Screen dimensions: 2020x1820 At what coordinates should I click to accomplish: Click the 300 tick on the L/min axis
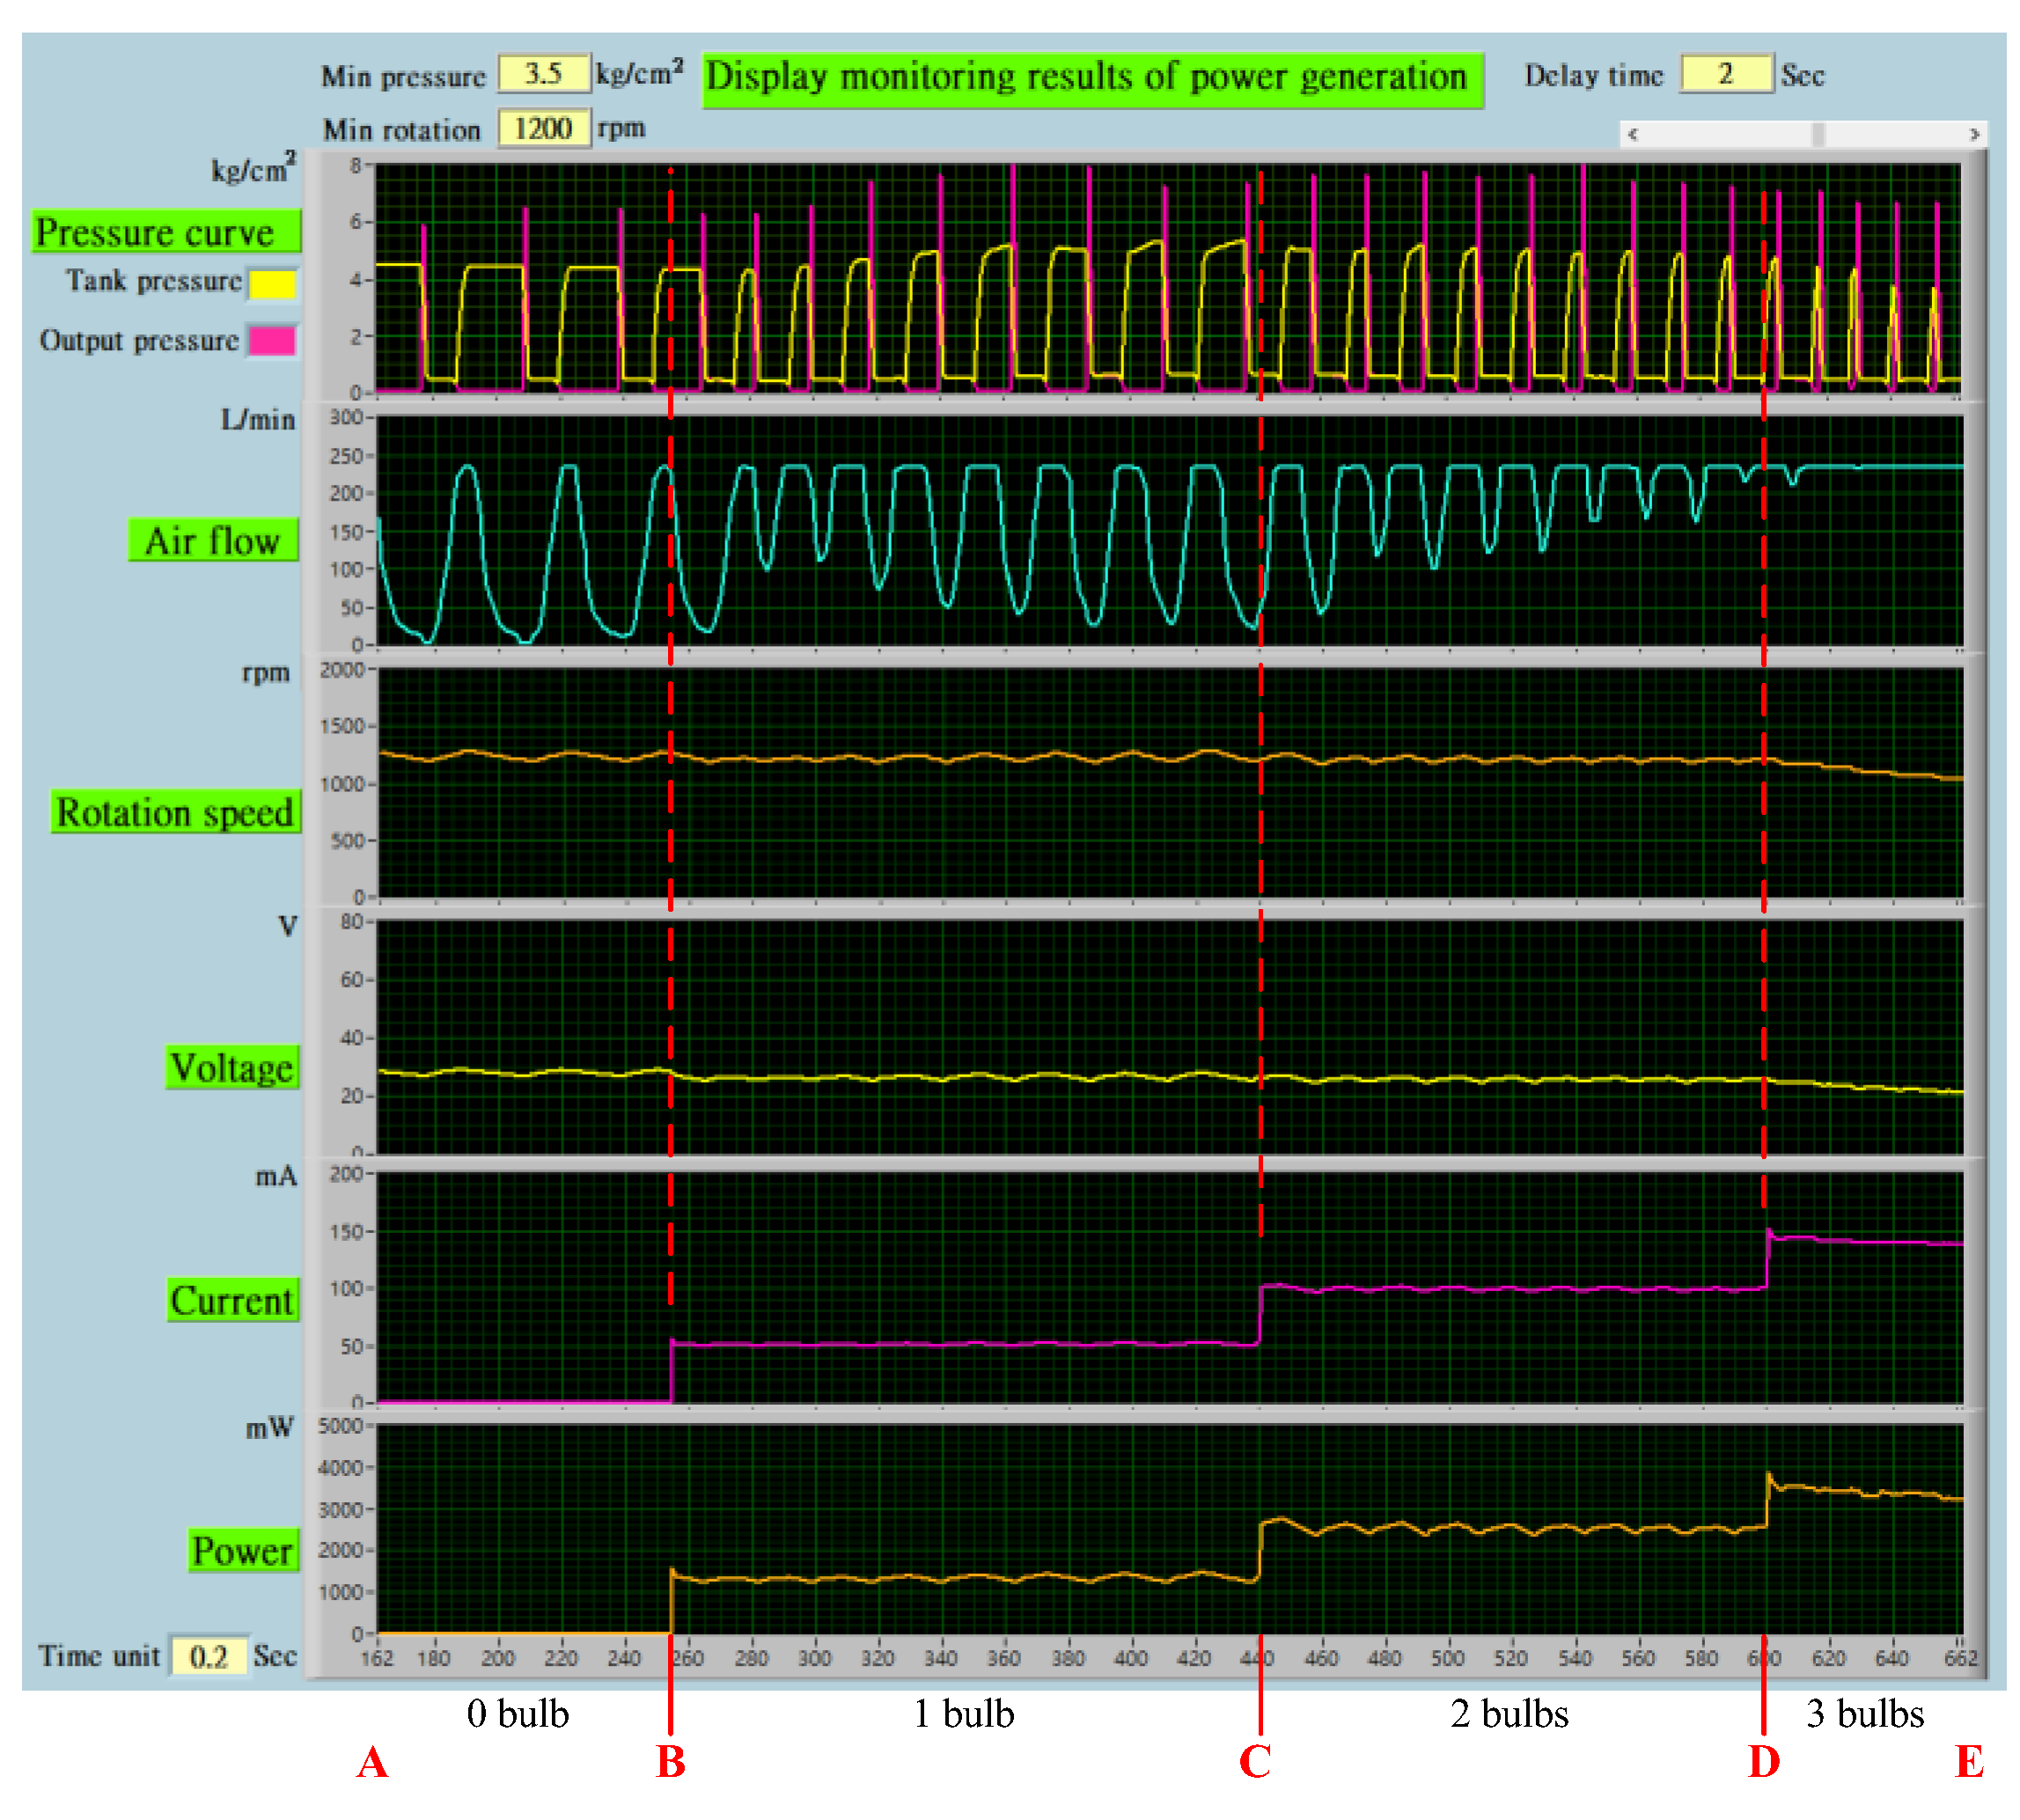[346, 417]
